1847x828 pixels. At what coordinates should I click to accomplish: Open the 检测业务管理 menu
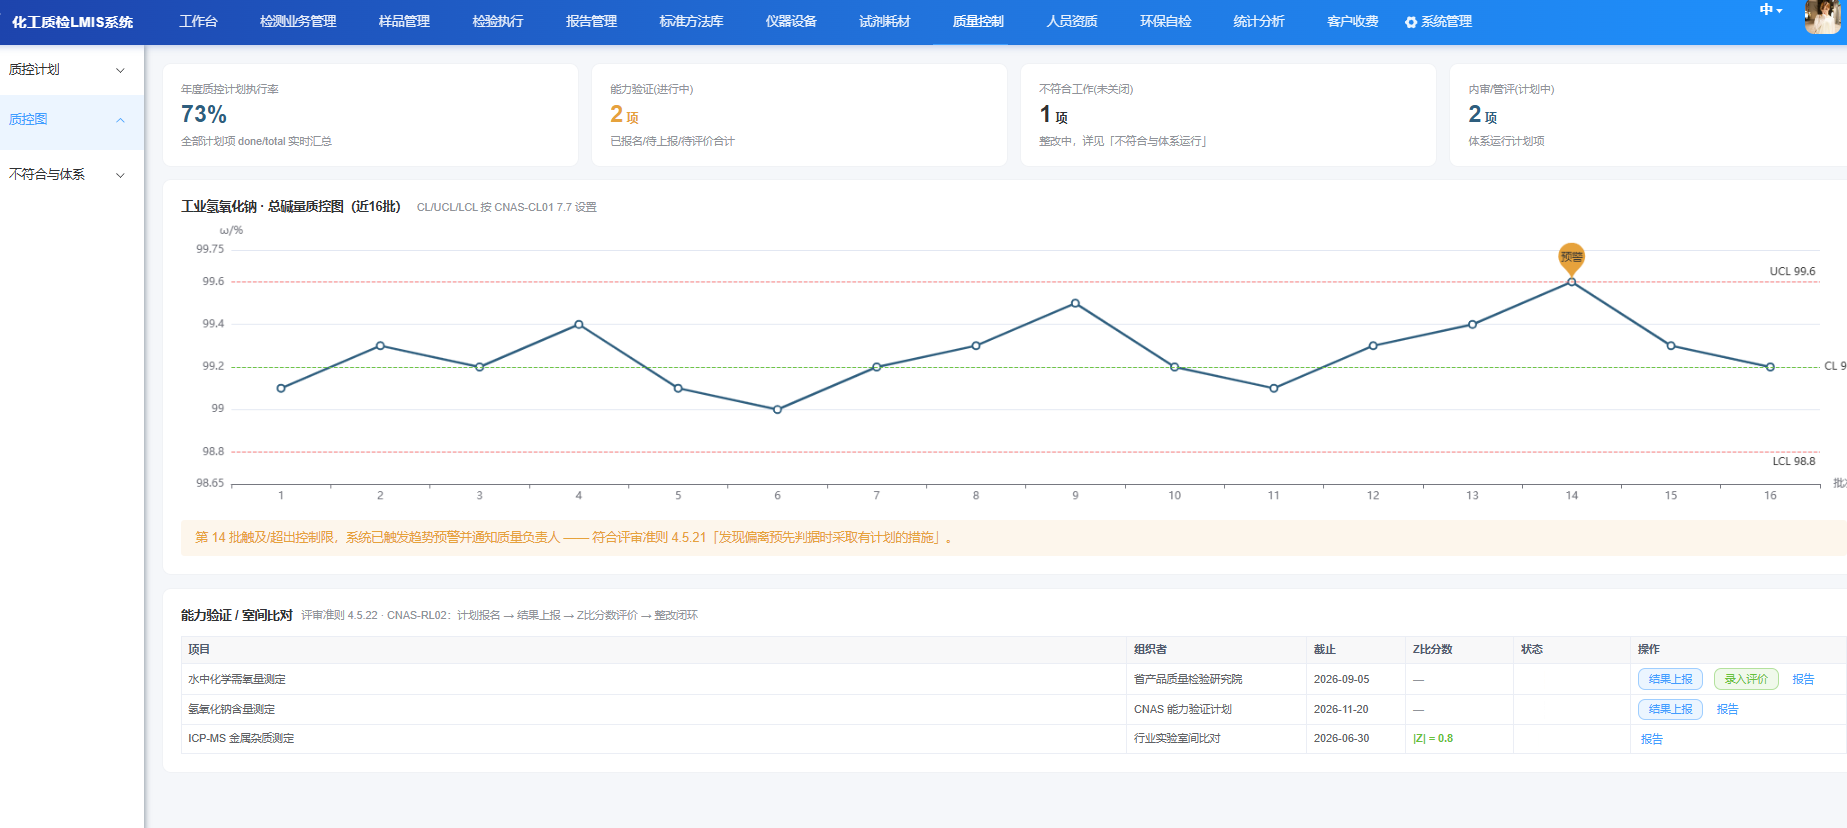pos(298,21)
